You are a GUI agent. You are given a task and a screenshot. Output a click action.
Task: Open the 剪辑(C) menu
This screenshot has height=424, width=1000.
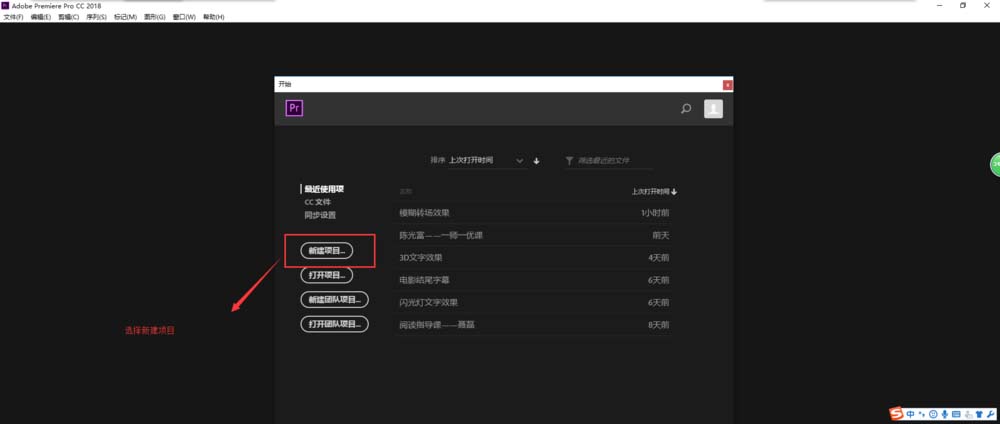69,17
